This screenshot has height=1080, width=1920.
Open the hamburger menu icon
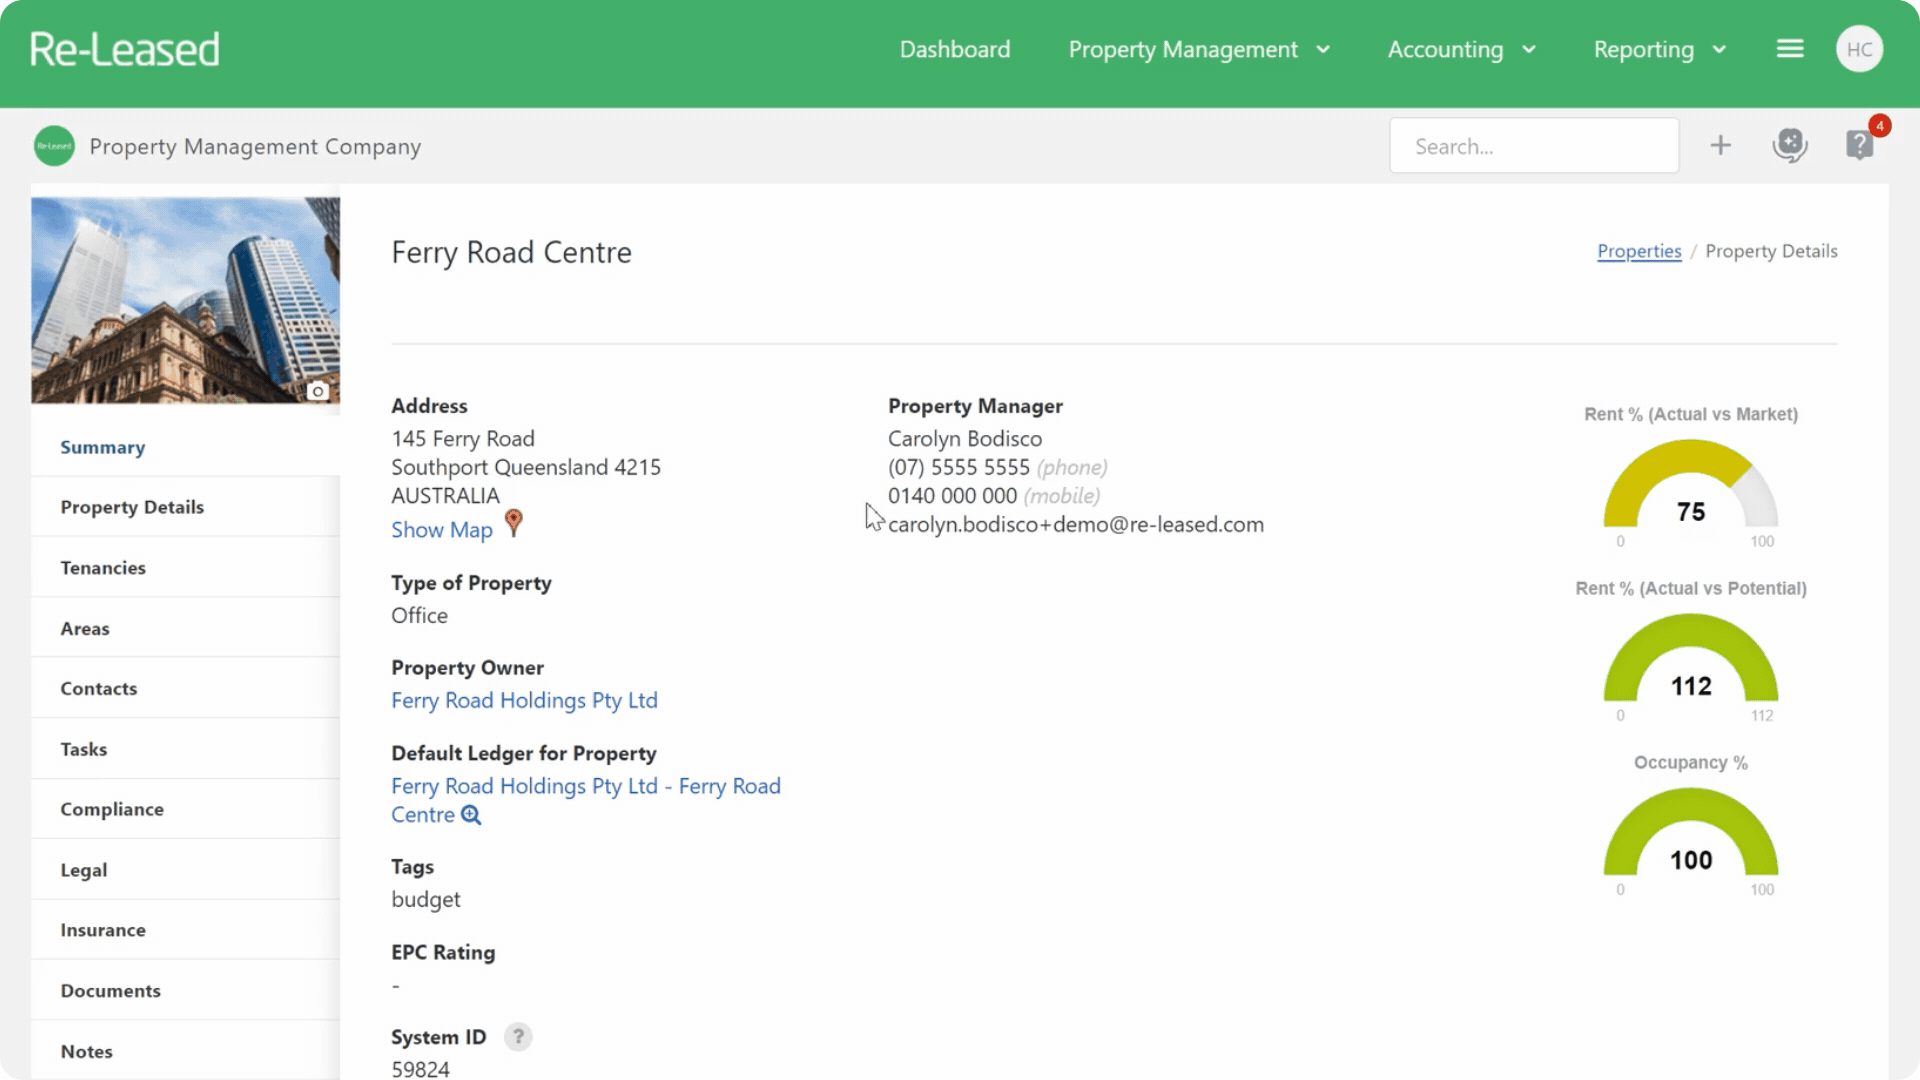1790,49
